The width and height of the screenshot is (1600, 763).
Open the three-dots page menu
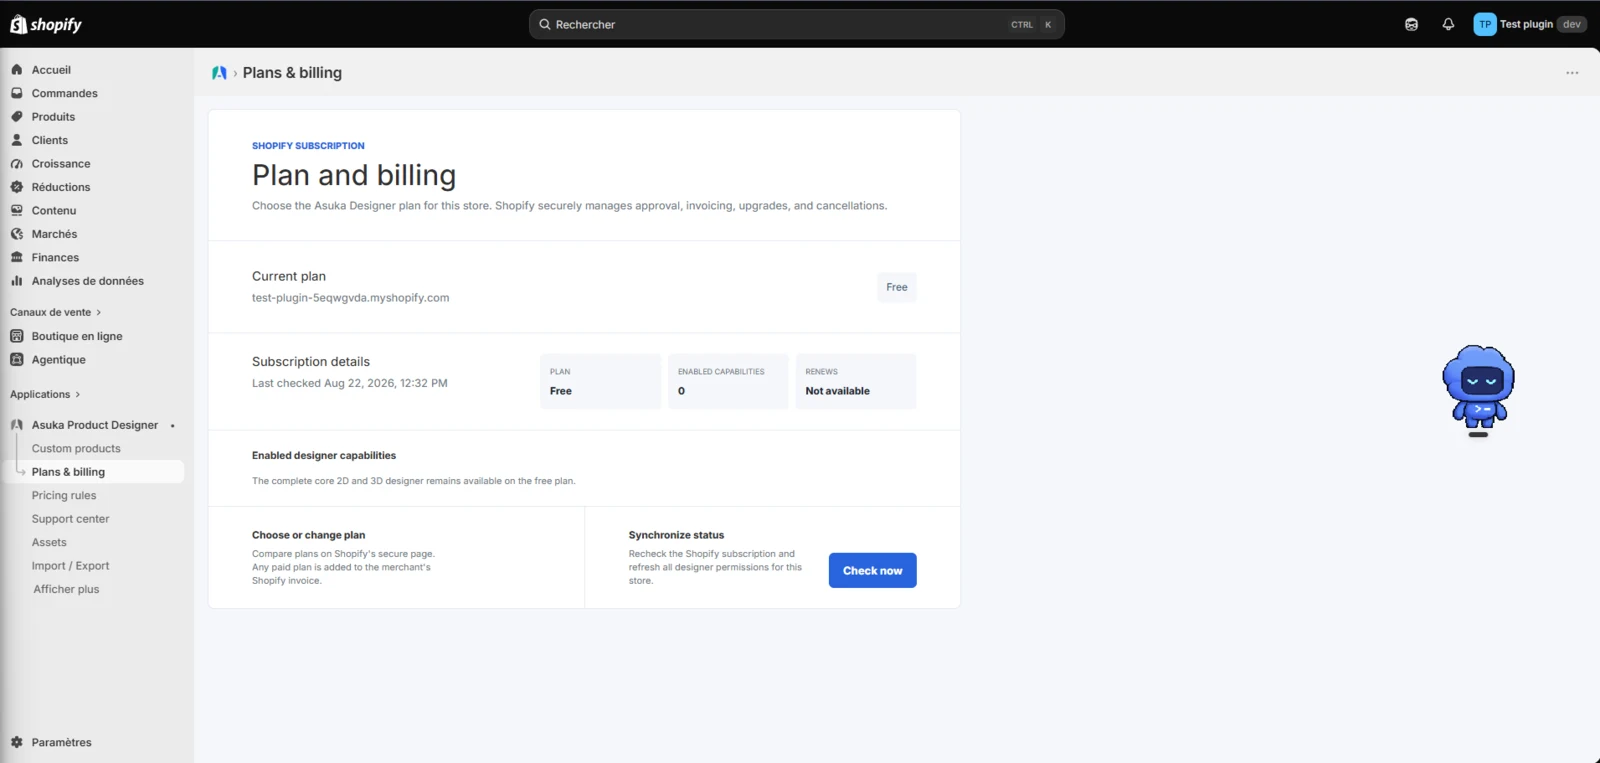[1572, 73]
